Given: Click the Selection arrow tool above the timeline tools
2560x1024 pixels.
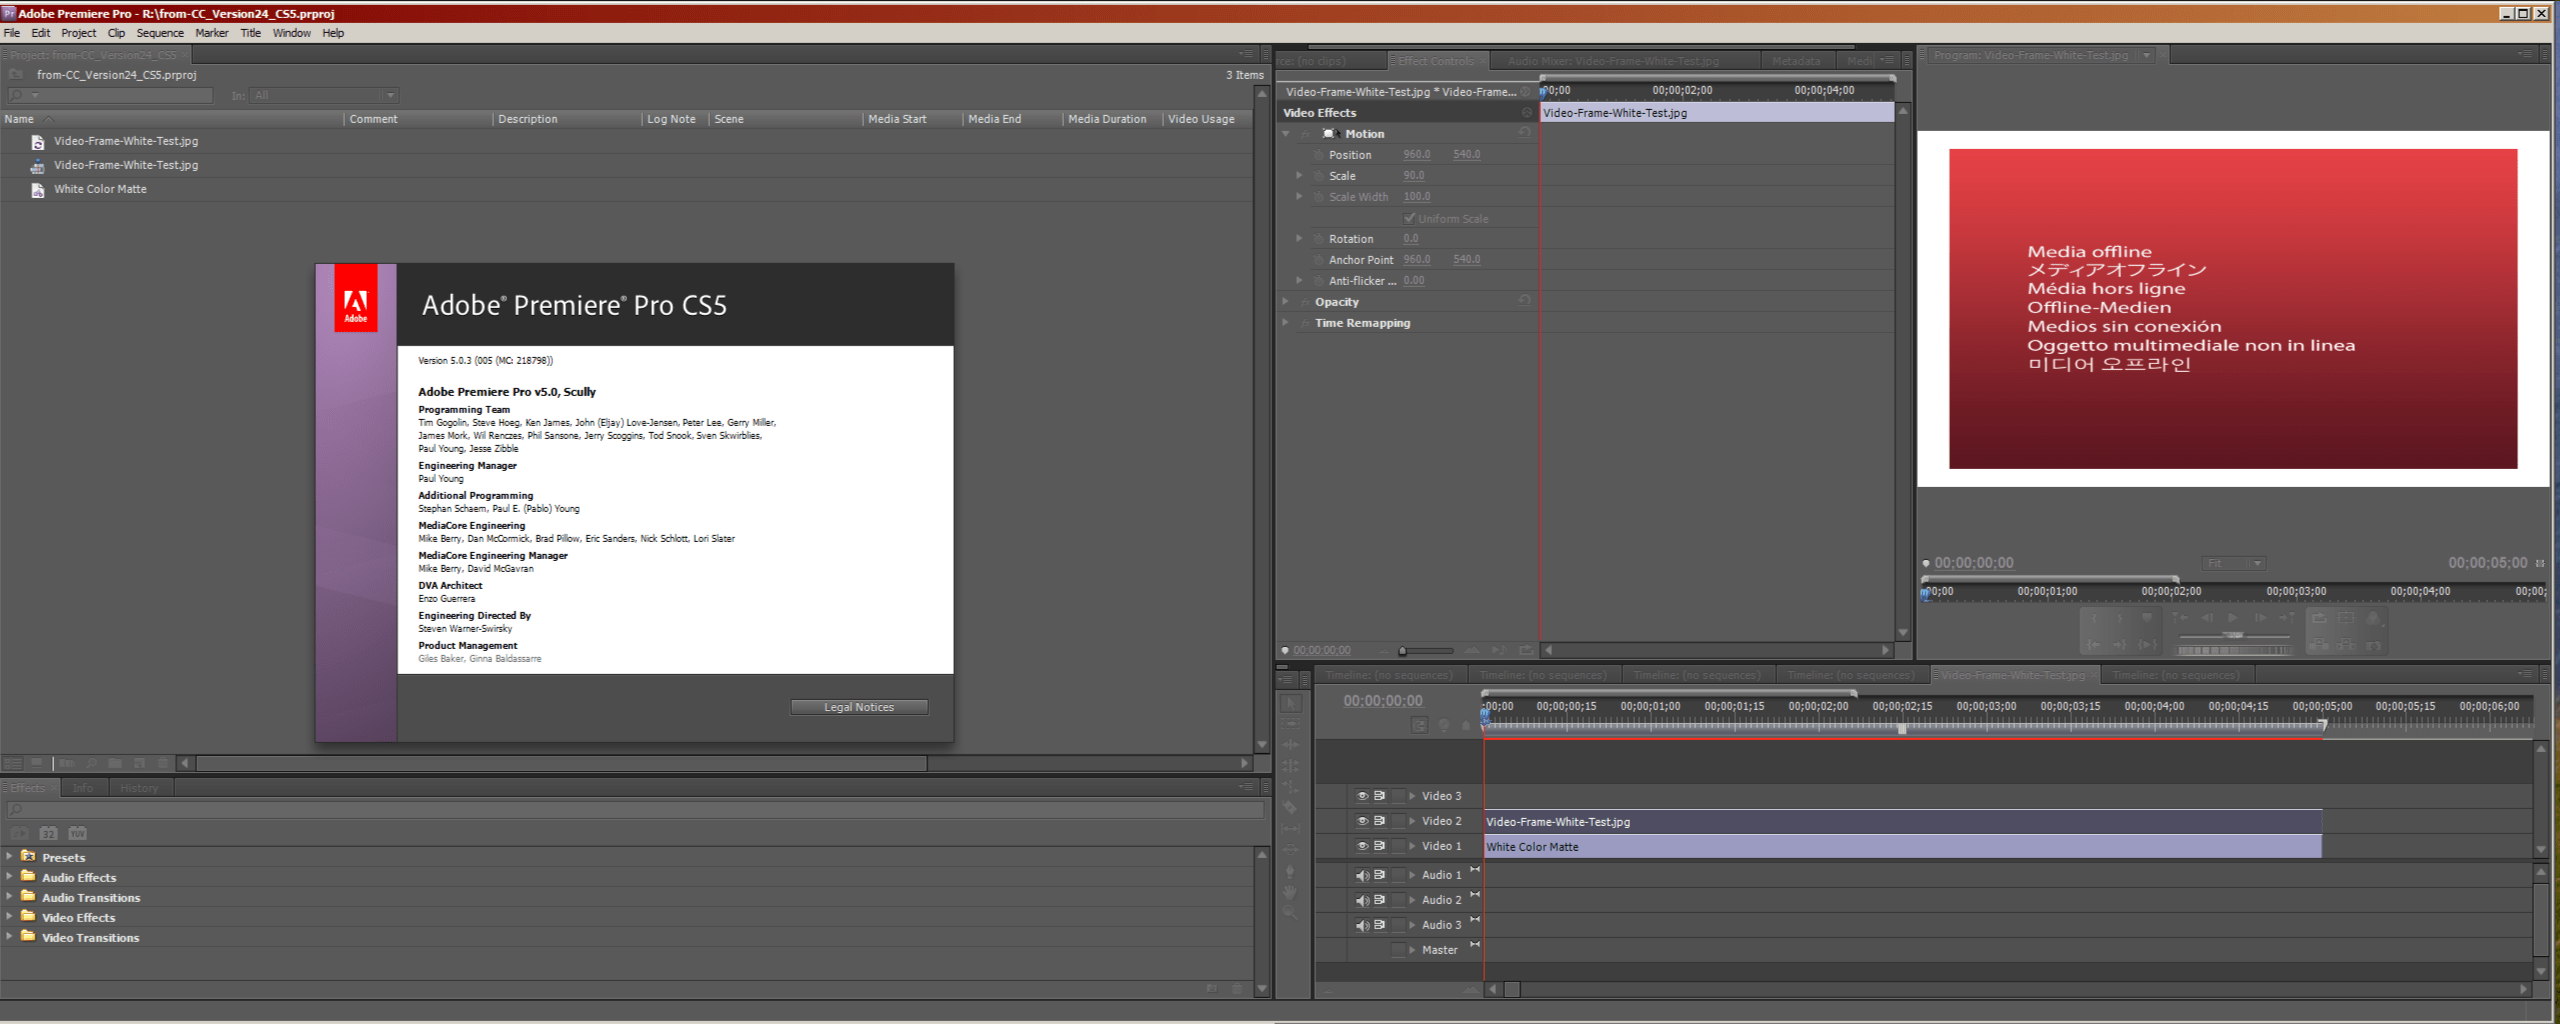Looking at the screenshot, I should click(x=1291, y=702).
